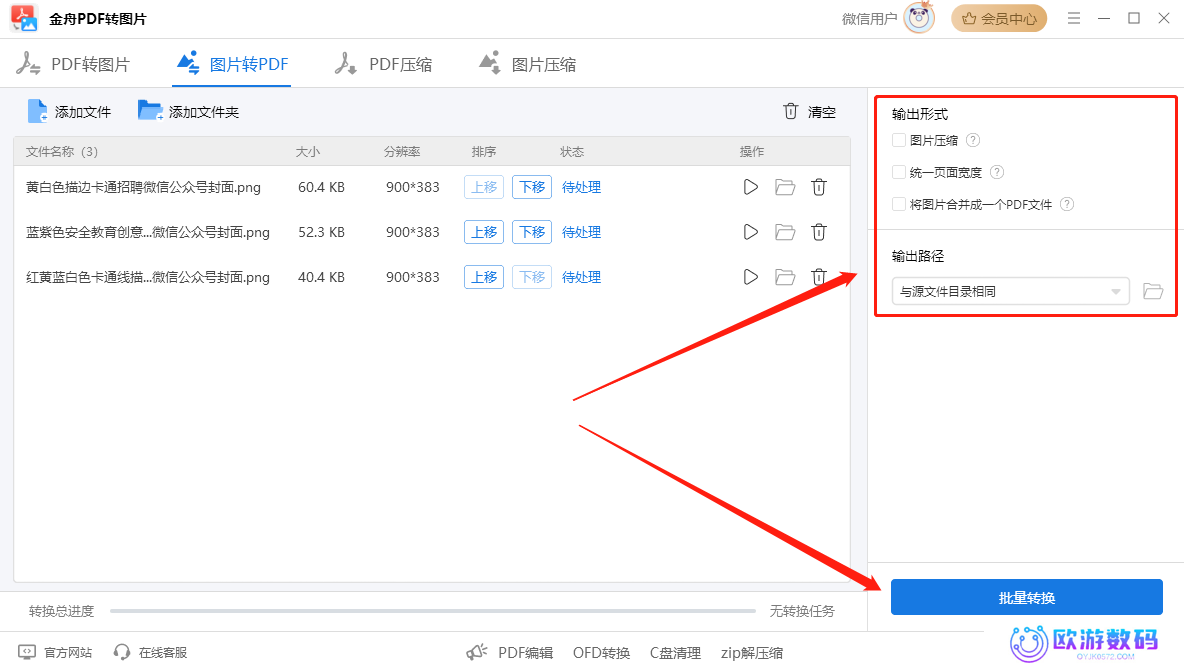The width and height of the screenshot is (1184, 669).
Task: Click the 金舟PDF转图片 app logo icon
Action: (24, 18)
